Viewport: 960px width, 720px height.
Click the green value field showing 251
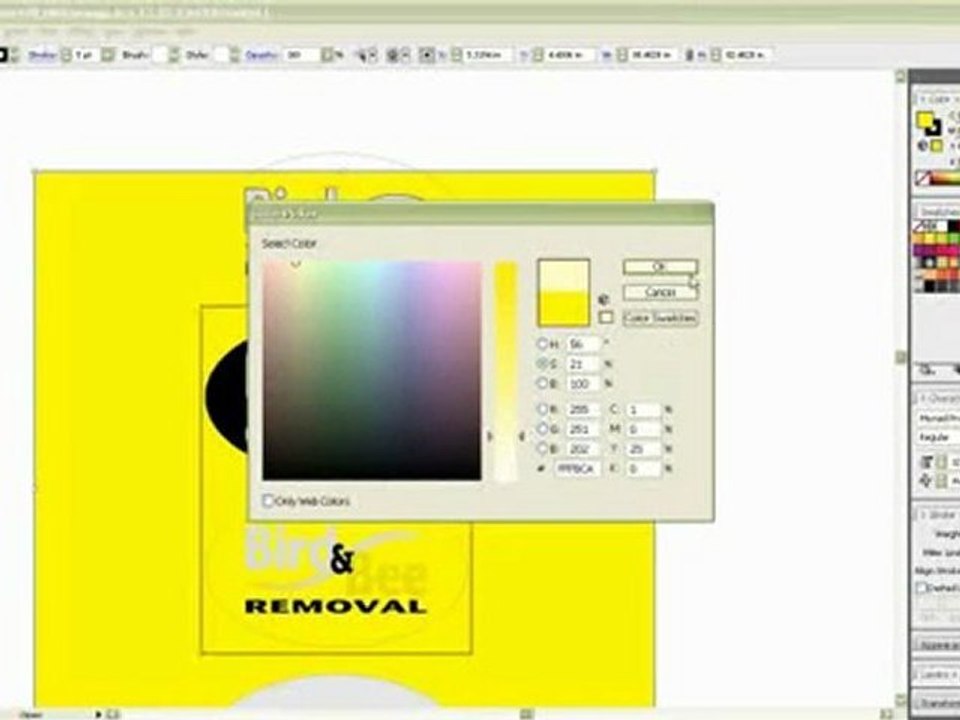pos(582,429)
